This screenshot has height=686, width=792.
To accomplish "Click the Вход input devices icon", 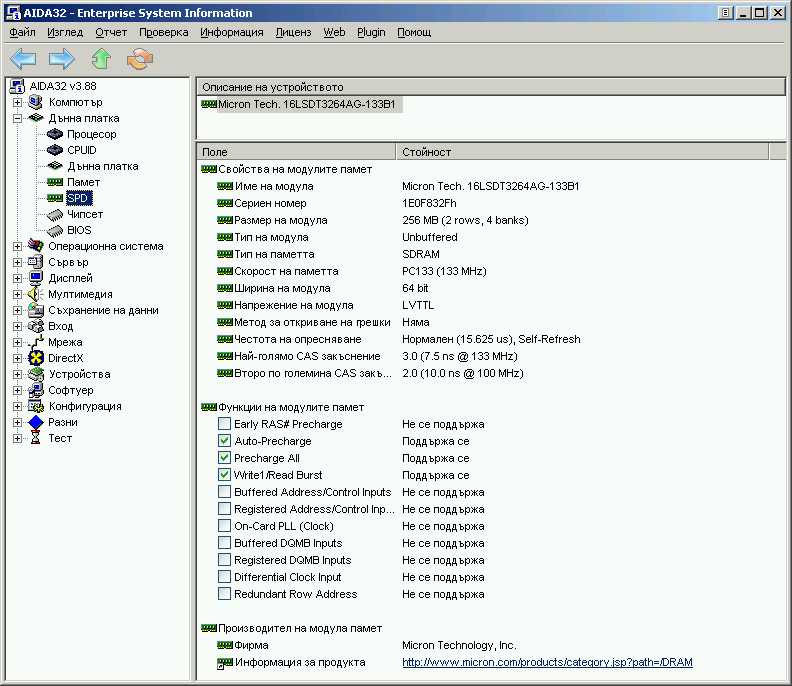I will (35, 326).
